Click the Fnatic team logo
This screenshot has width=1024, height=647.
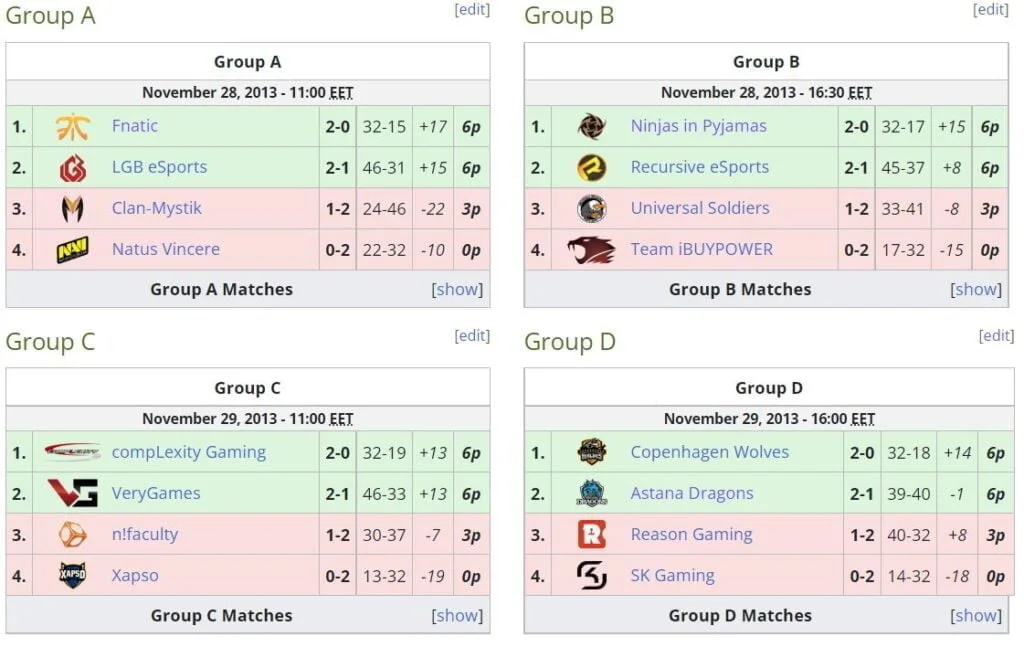(x=72, y=127)
